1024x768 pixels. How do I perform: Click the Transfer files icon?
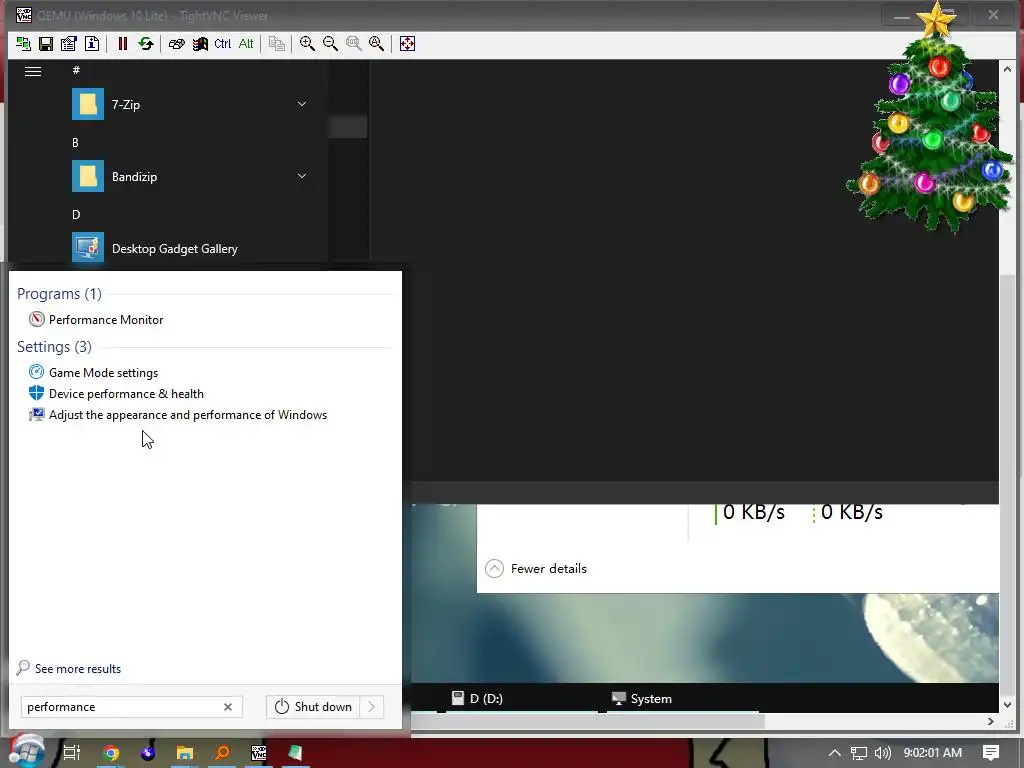(277, 44)
